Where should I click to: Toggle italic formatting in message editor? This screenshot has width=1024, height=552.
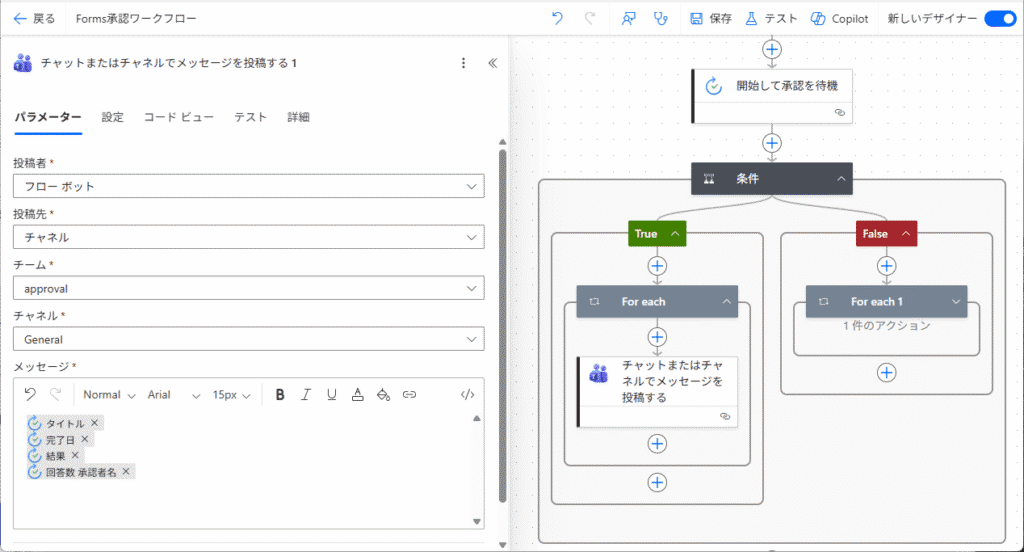(306, 395)
